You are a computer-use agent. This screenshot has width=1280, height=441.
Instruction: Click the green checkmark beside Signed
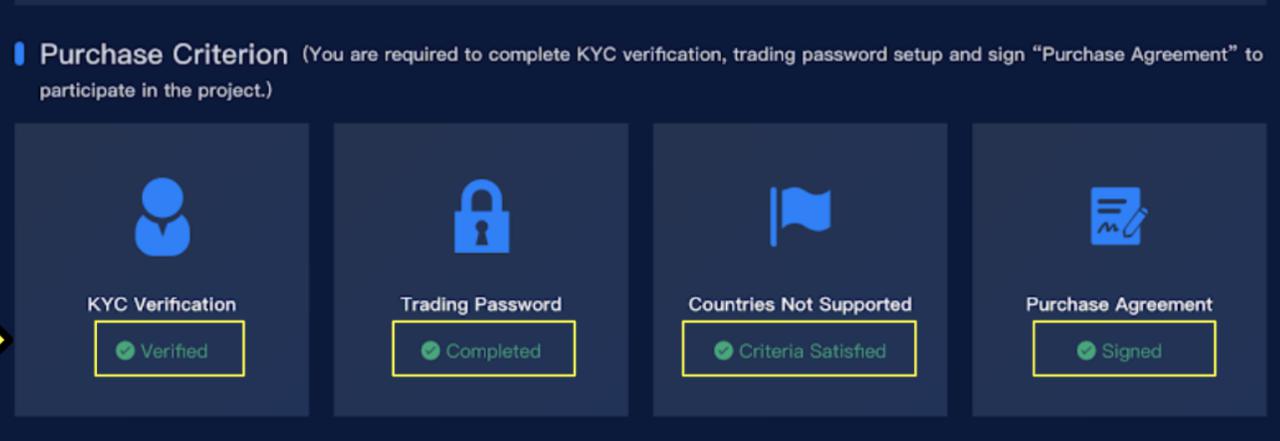1086,351
